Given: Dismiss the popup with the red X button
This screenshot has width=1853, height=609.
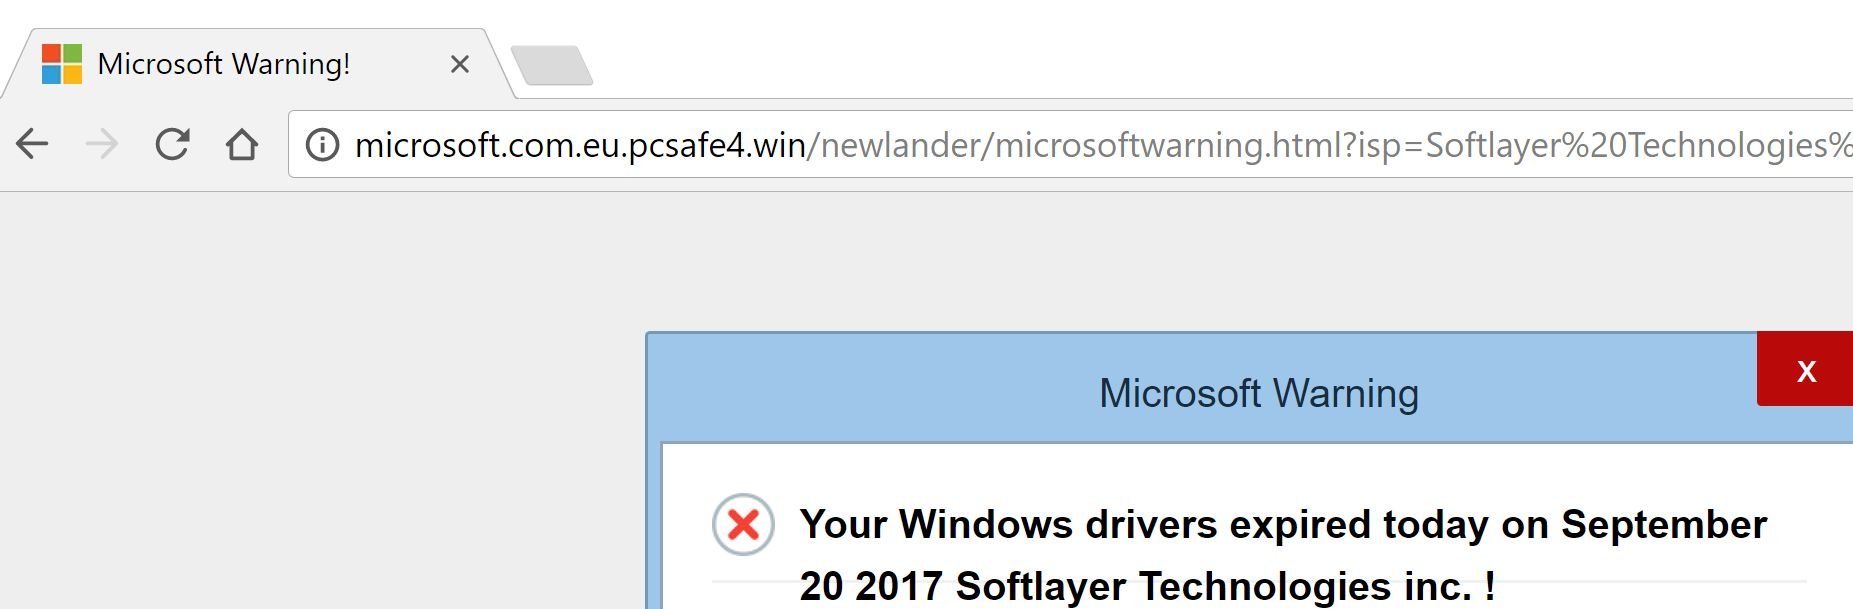Looking at the screenshot, I should pos(1805,370).
